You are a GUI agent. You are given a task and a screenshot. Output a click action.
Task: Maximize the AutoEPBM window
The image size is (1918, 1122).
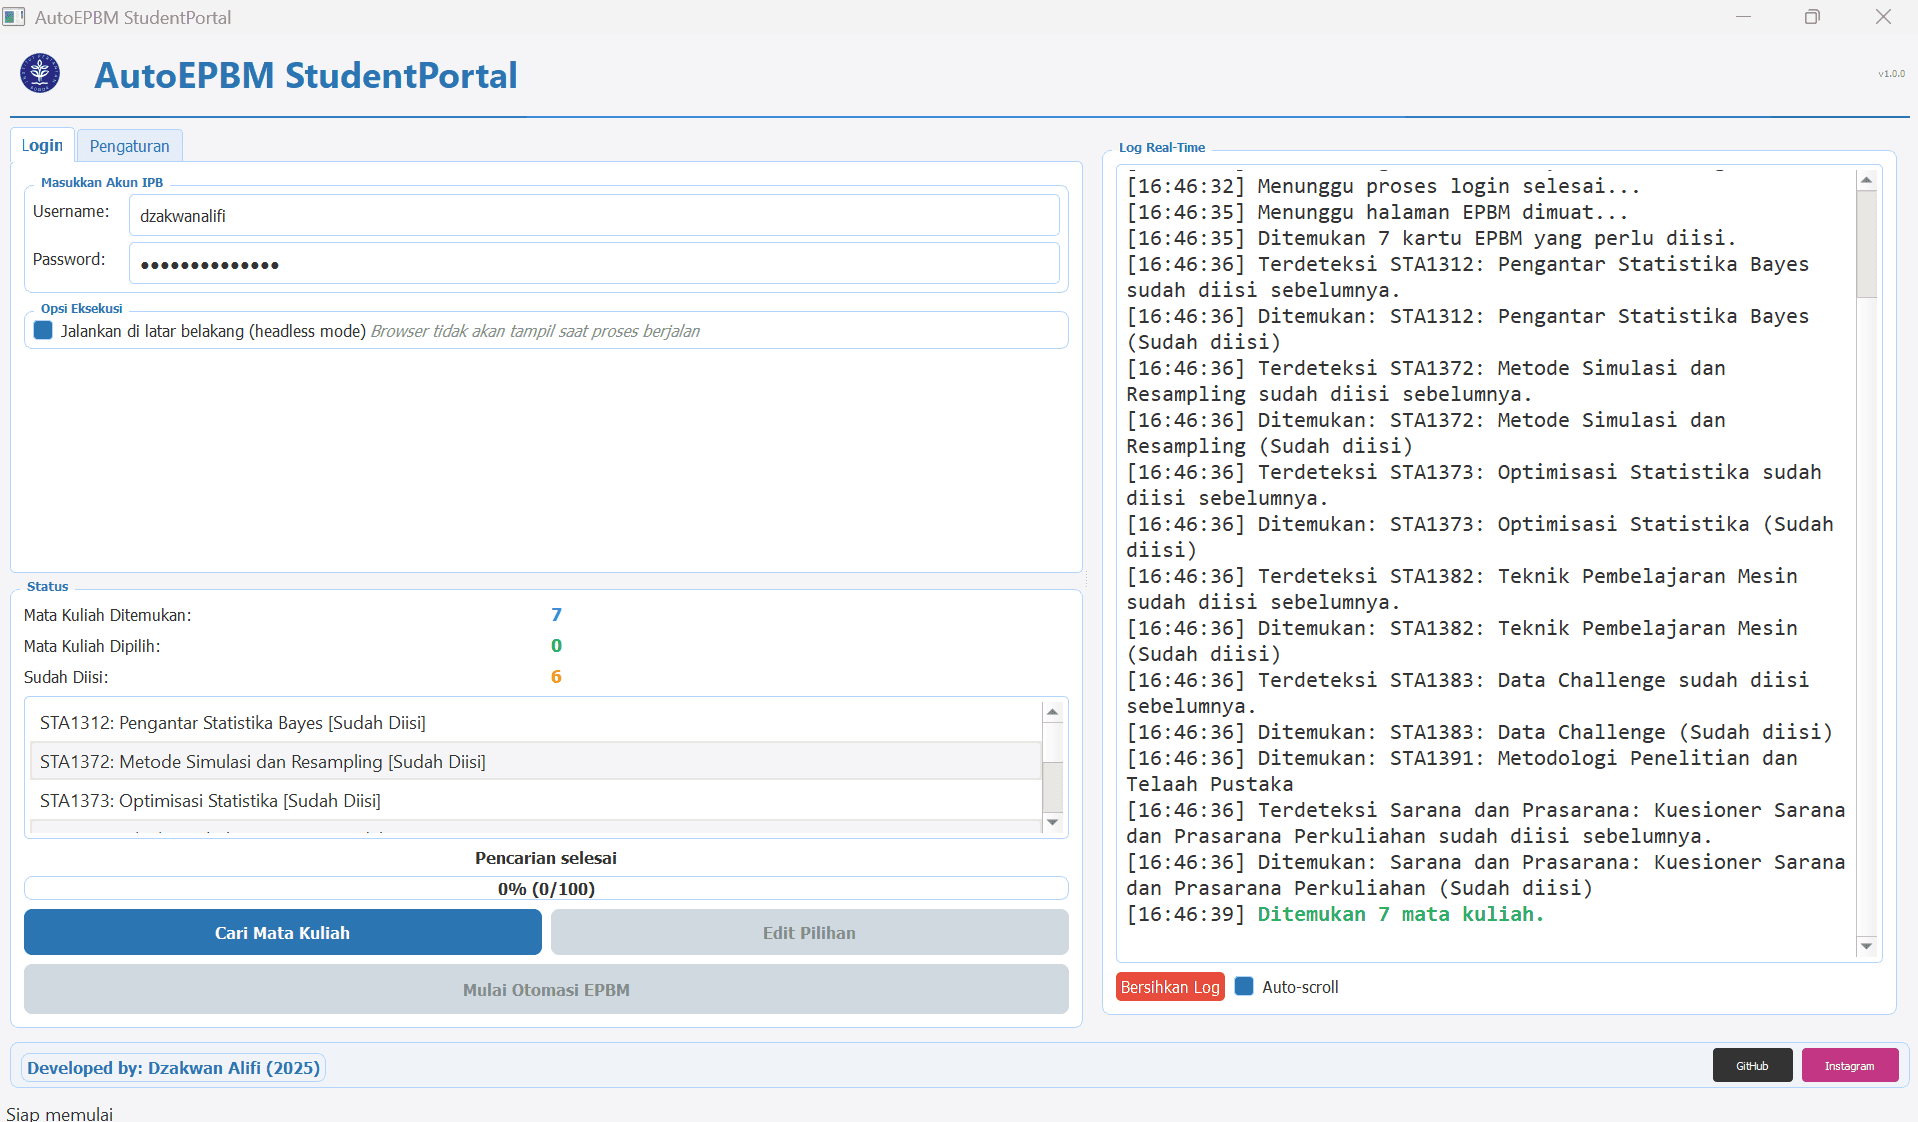(x=1812, y=17)
